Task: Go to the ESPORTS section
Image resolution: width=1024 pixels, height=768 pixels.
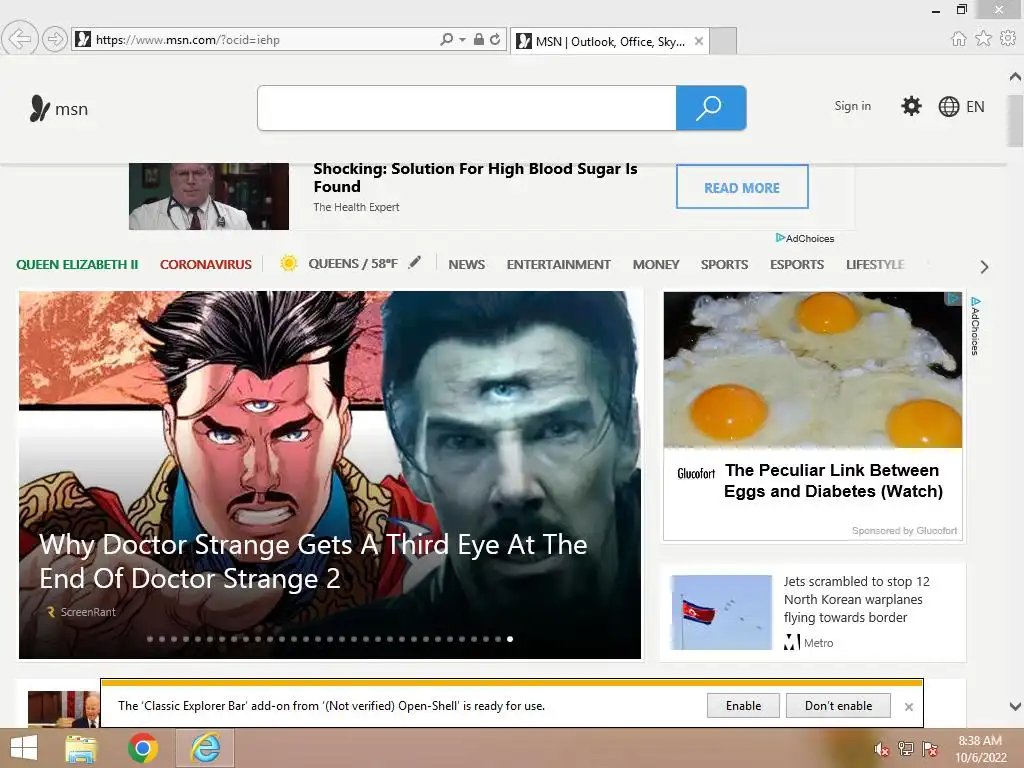Action: (x=797, y=264)
